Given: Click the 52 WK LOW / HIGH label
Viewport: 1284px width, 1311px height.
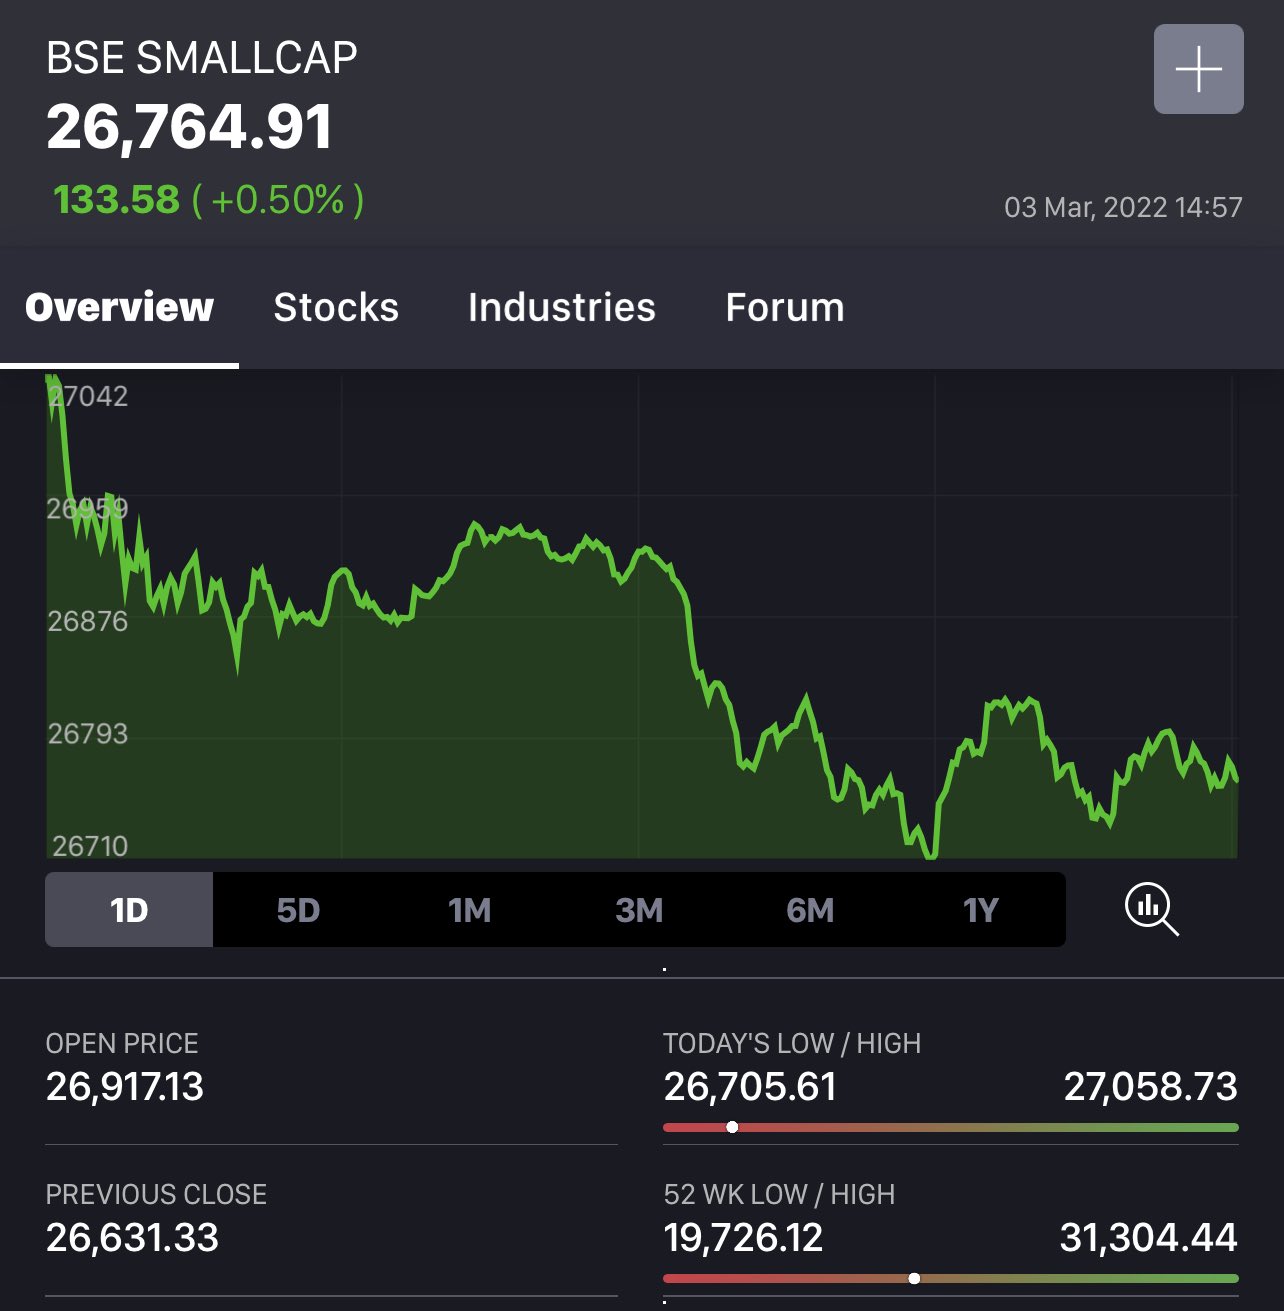Looking at the screenshot, I should coord(779,1194).
